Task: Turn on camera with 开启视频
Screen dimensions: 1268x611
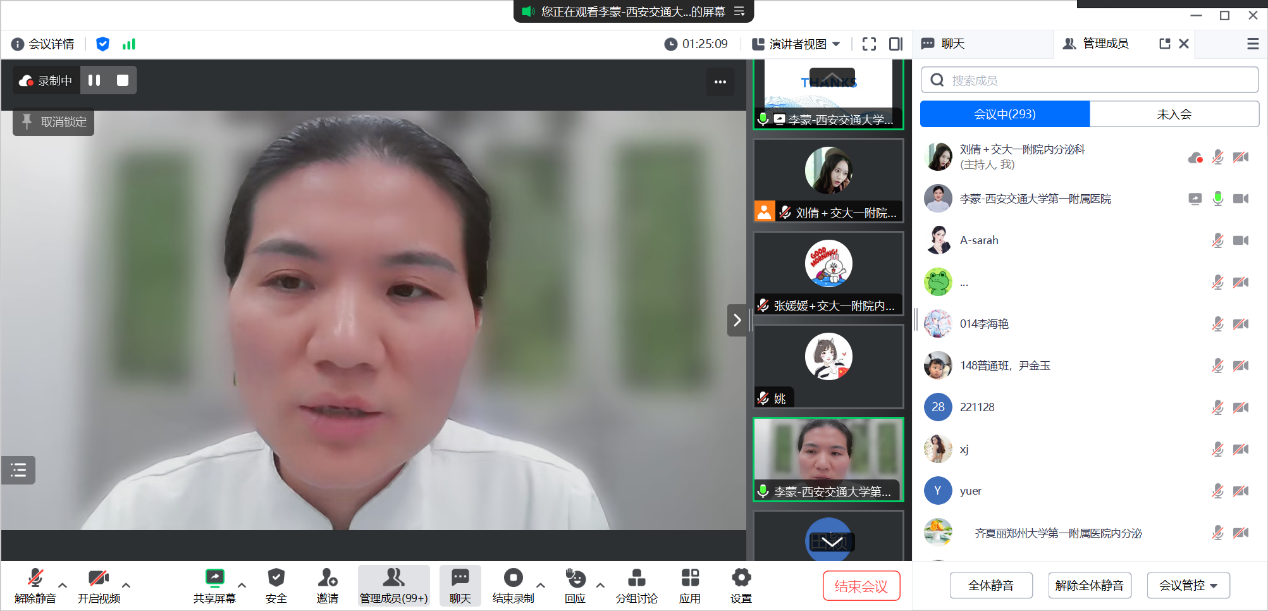Action: point(99,586)
